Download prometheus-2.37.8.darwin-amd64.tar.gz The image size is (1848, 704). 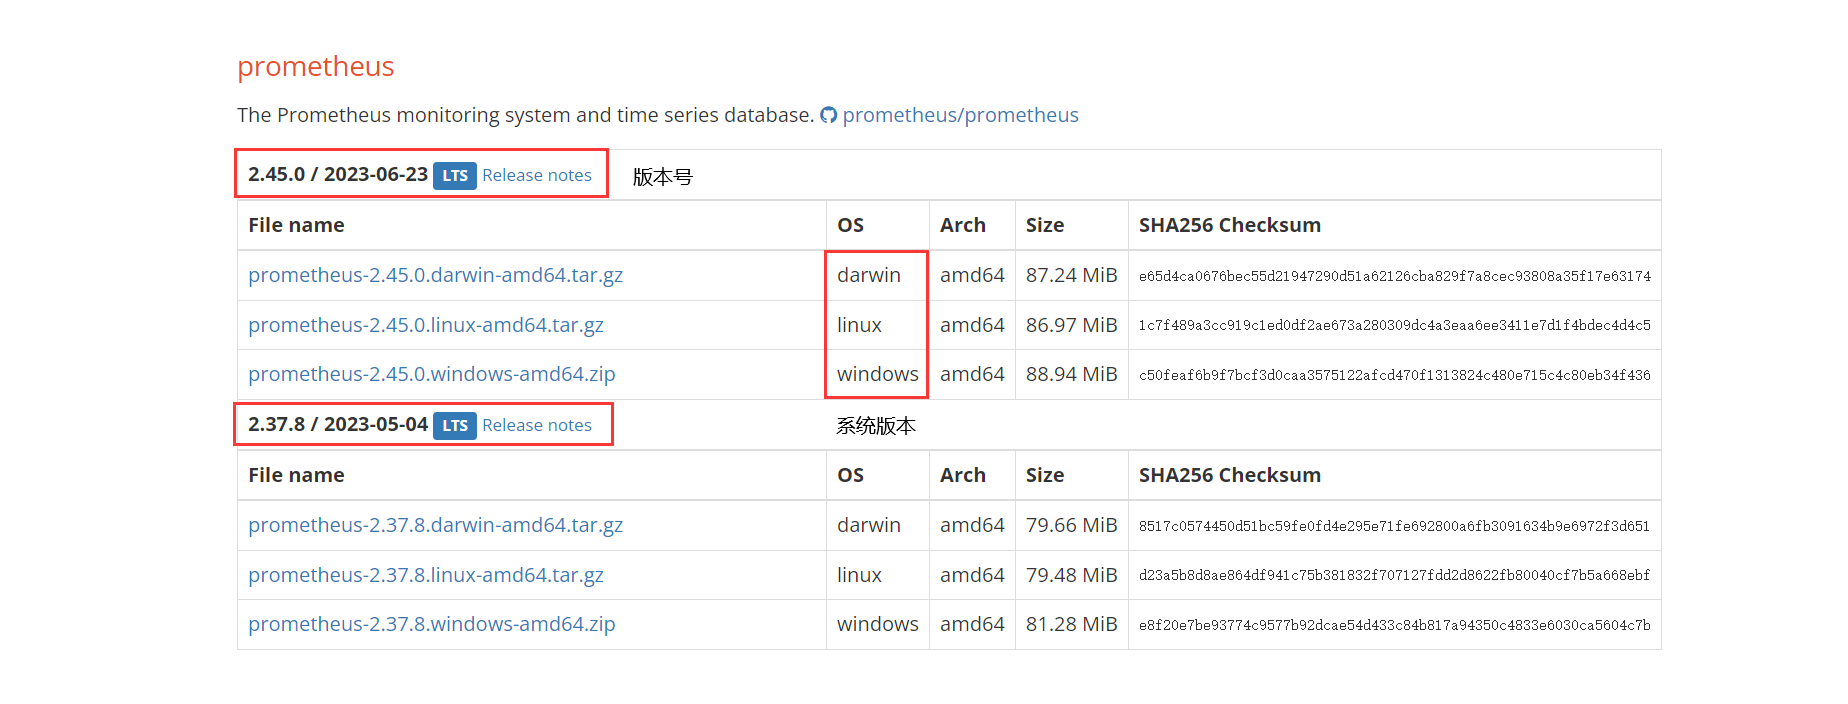[x=435, y=525]
